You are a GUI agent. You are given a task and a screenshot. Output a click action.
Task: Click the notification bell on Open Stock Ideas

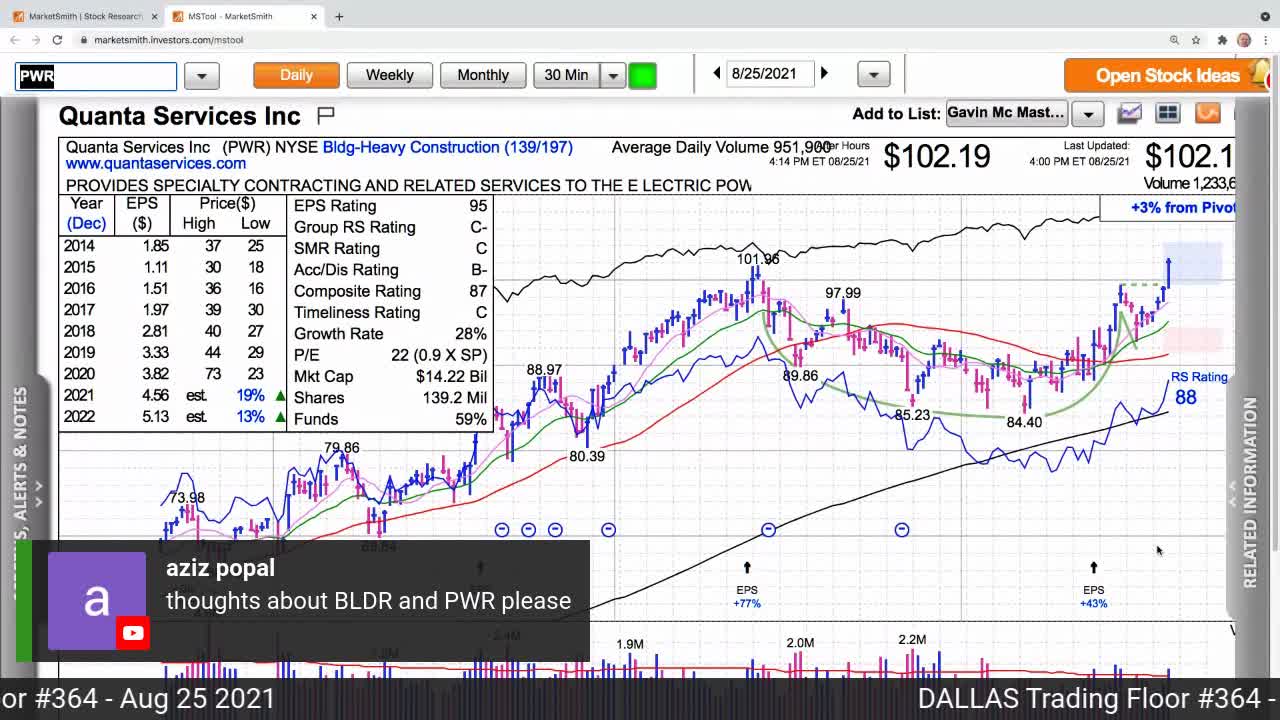(x=1258, y=75)
